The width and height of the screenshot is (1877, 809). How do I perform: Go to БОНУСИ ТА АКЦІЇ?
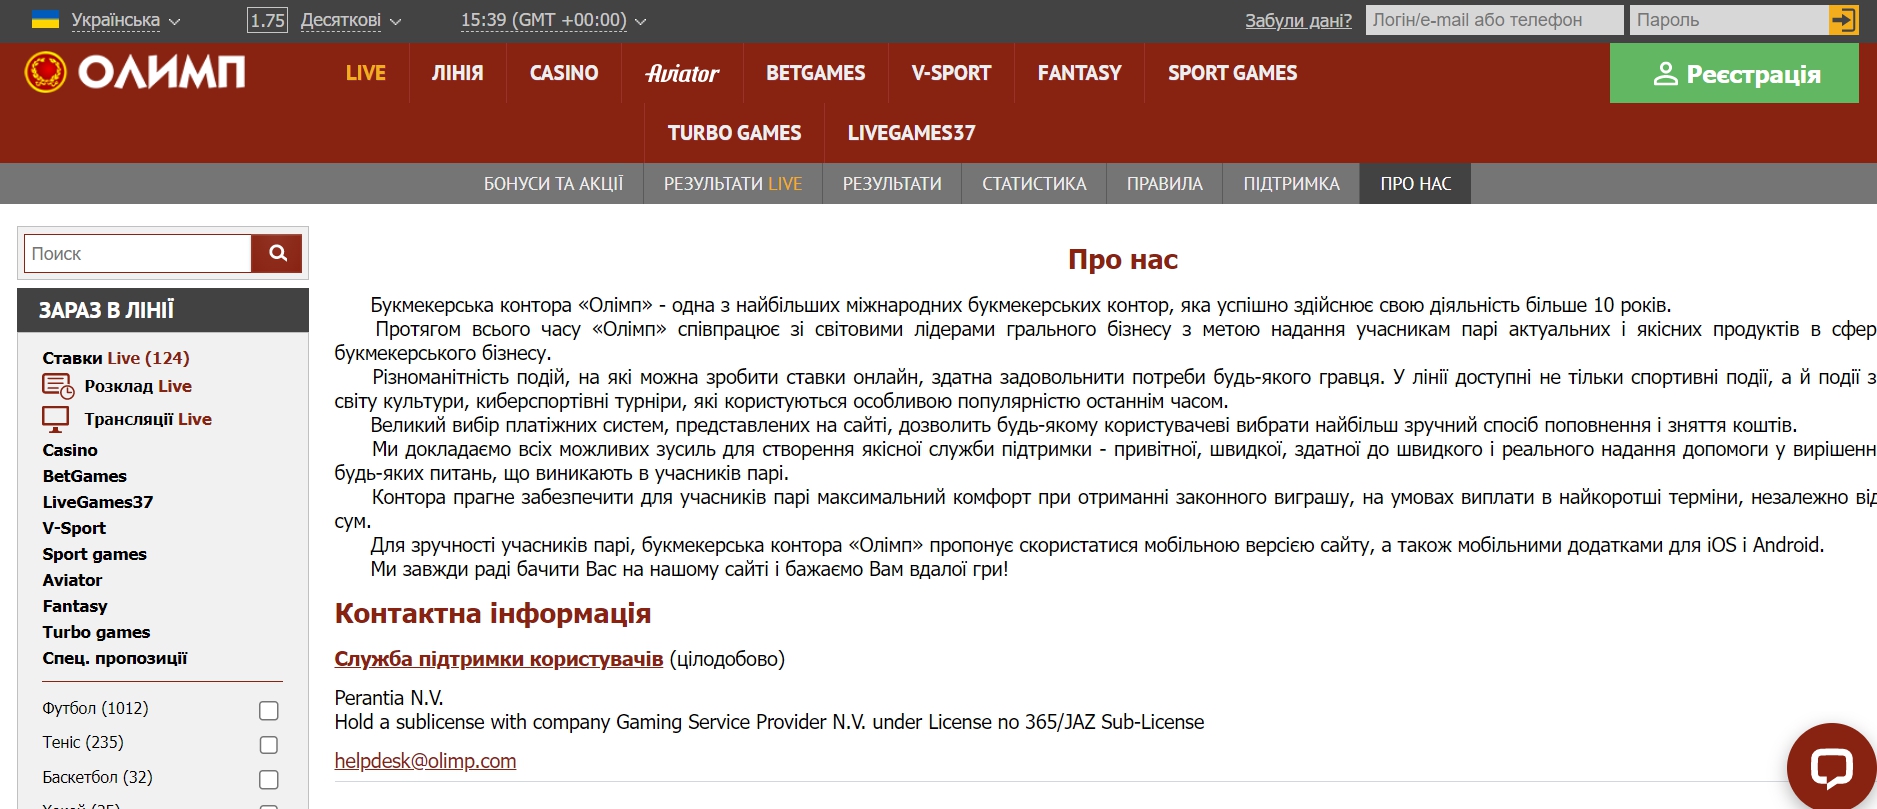click(x=553, y=184)
